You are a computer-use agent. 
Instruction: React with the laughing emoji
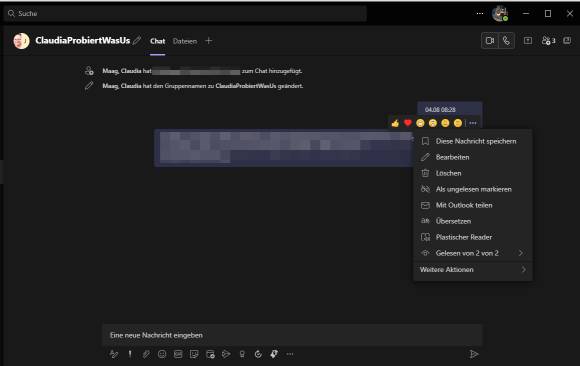420,123
